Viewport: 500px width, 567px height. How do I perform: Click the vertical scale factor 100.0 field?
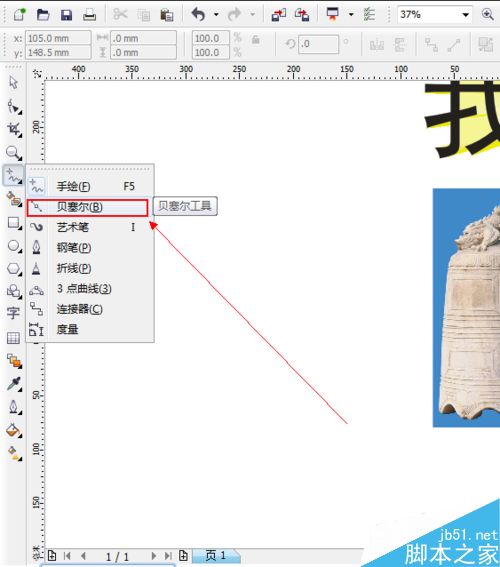click(210, 52)
